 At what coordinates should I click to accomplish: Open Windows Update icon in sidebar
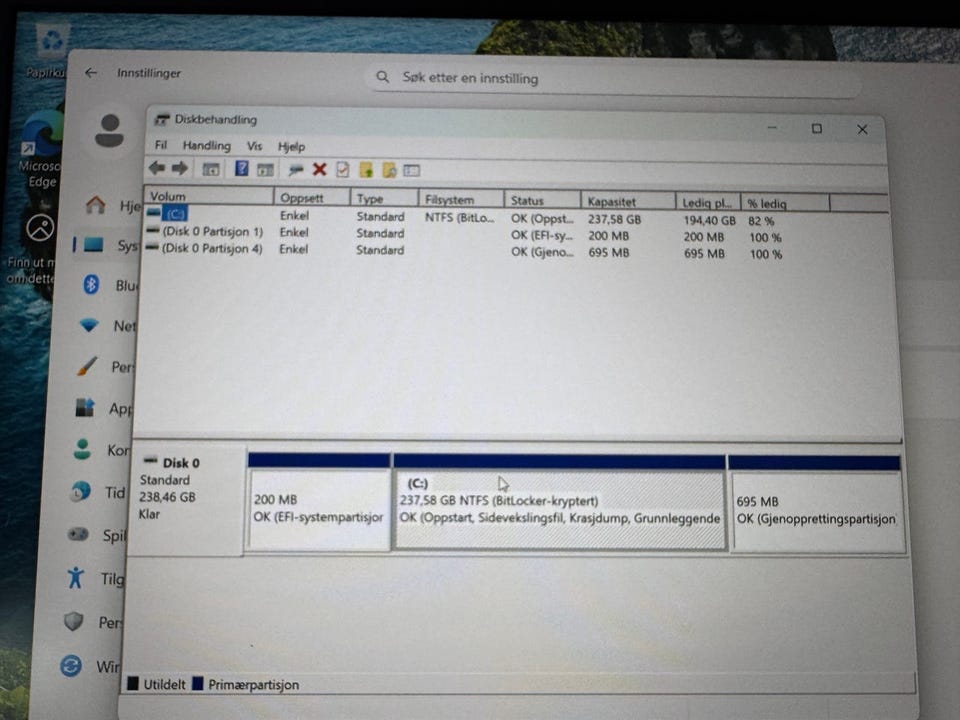tap(71, 666)
